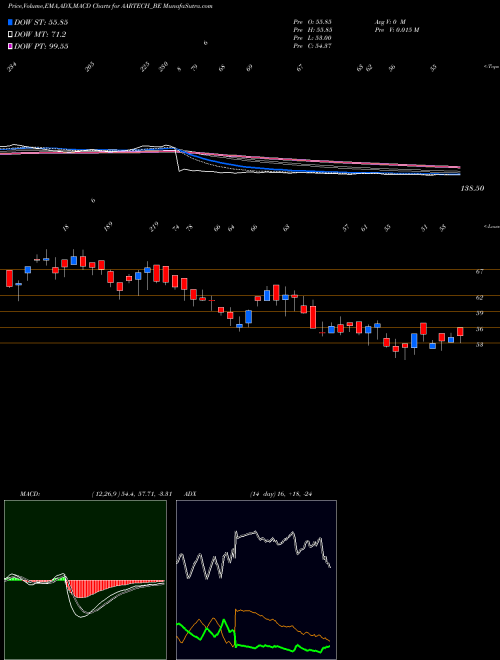The image size is (500, 660).
Task: Click the white DOW MT legend swatch
Action: pyautogui.click(x=10, y=35)
